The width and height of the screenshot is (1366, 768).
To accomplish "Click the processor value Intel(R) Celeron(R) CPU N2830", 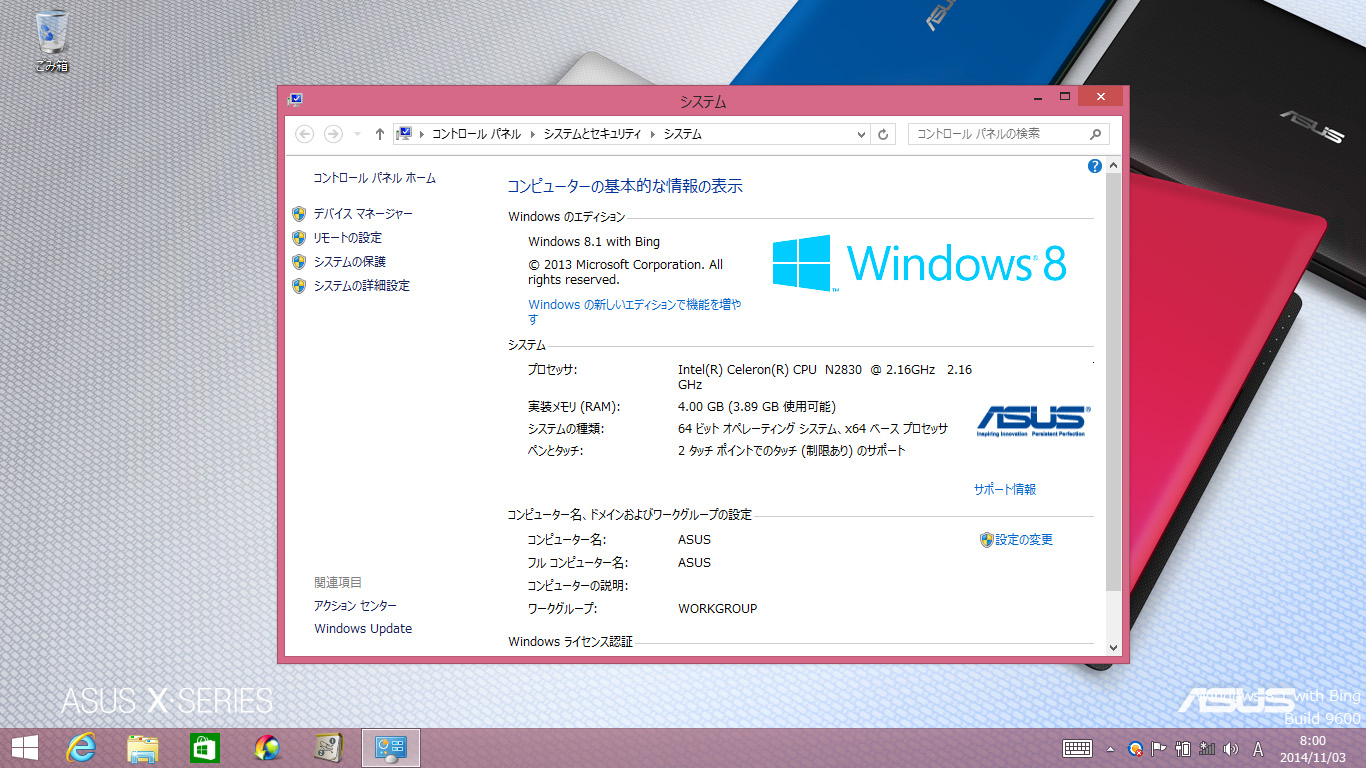I will click(x=825, y=377).
